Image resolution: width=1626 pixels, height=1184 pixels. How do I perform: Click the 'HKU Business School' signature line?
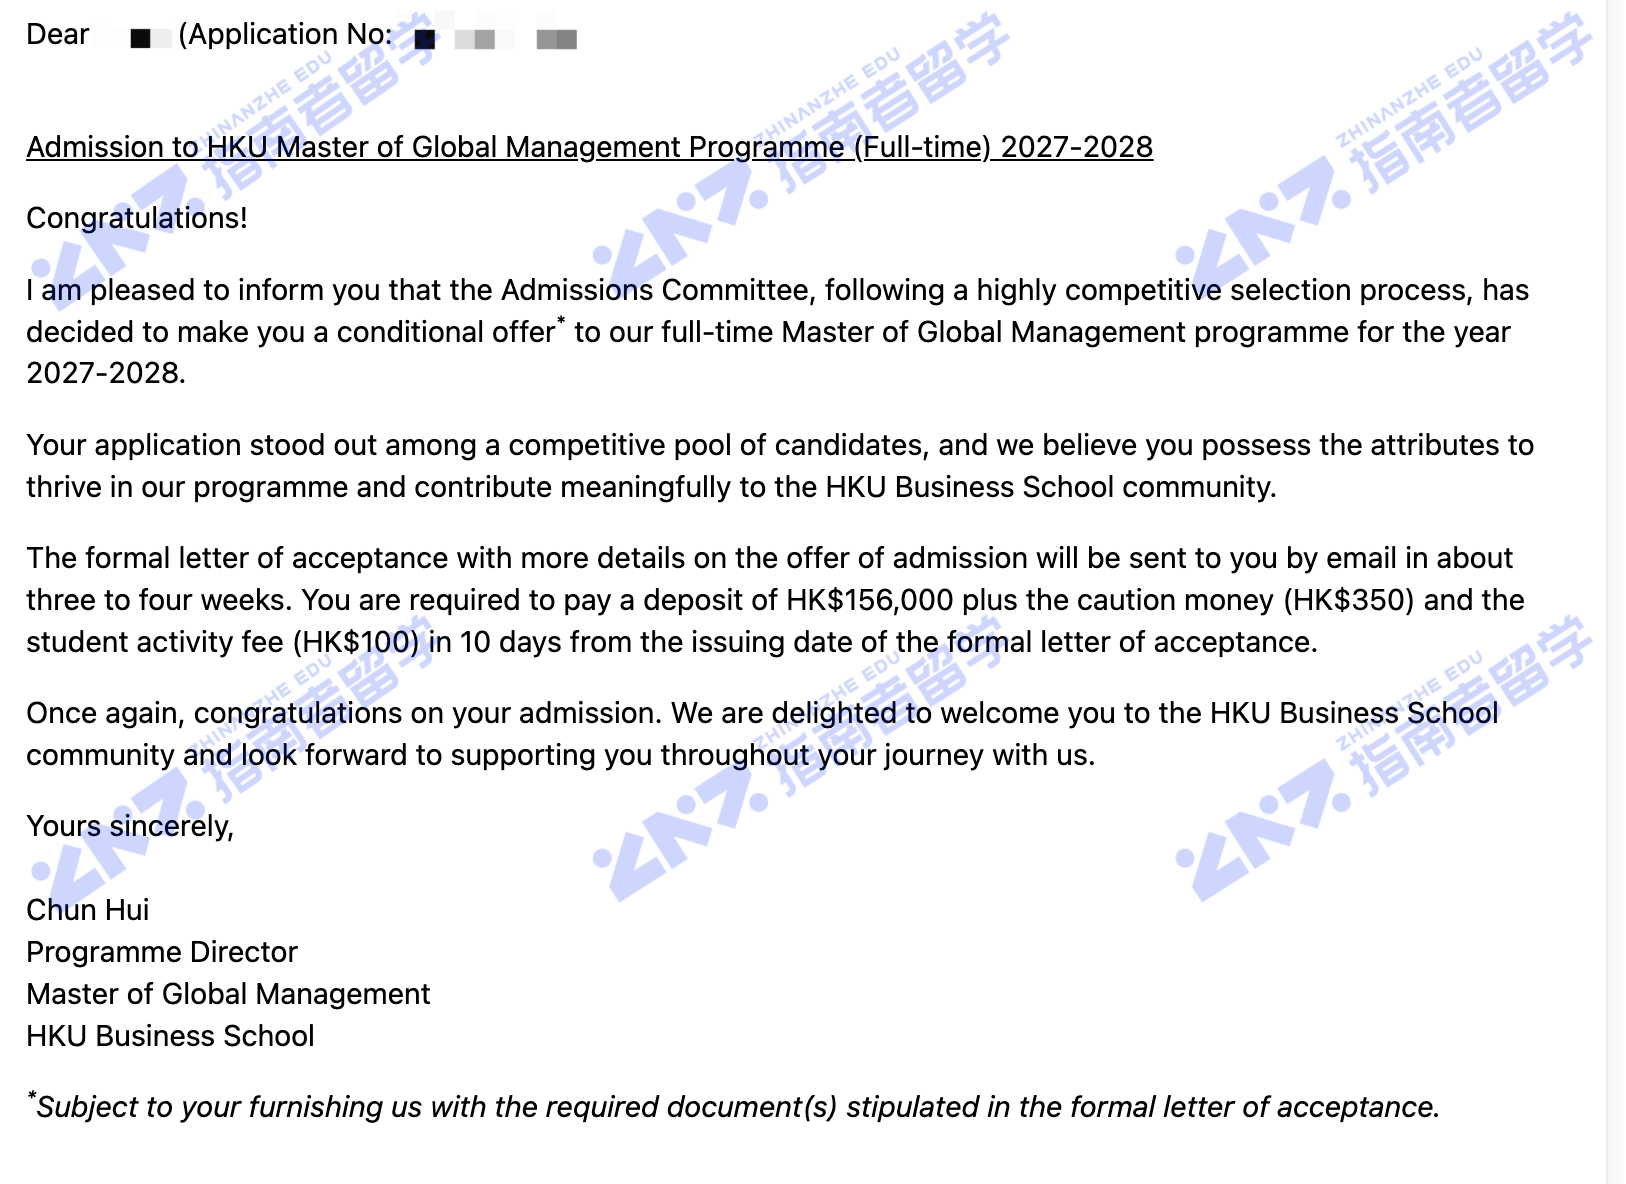(170, 1036)
